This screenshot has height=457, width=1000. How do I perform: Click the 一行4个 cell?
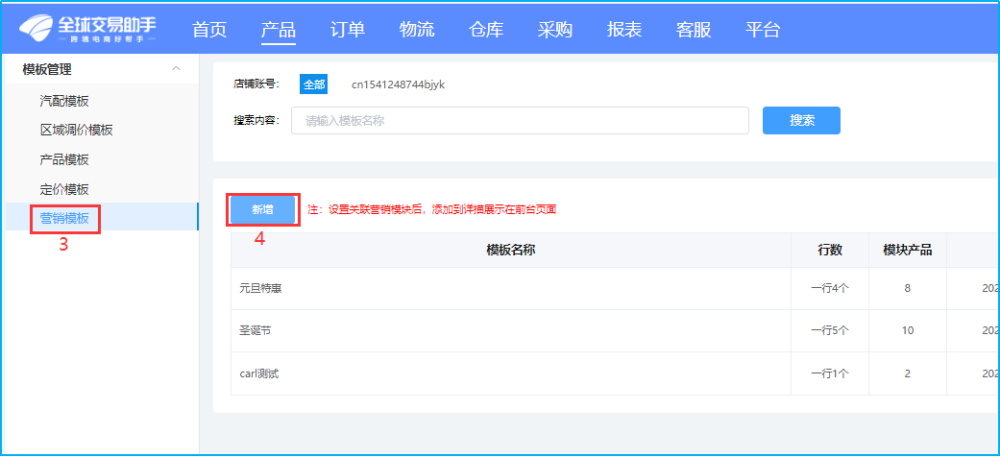pos(830,288)
